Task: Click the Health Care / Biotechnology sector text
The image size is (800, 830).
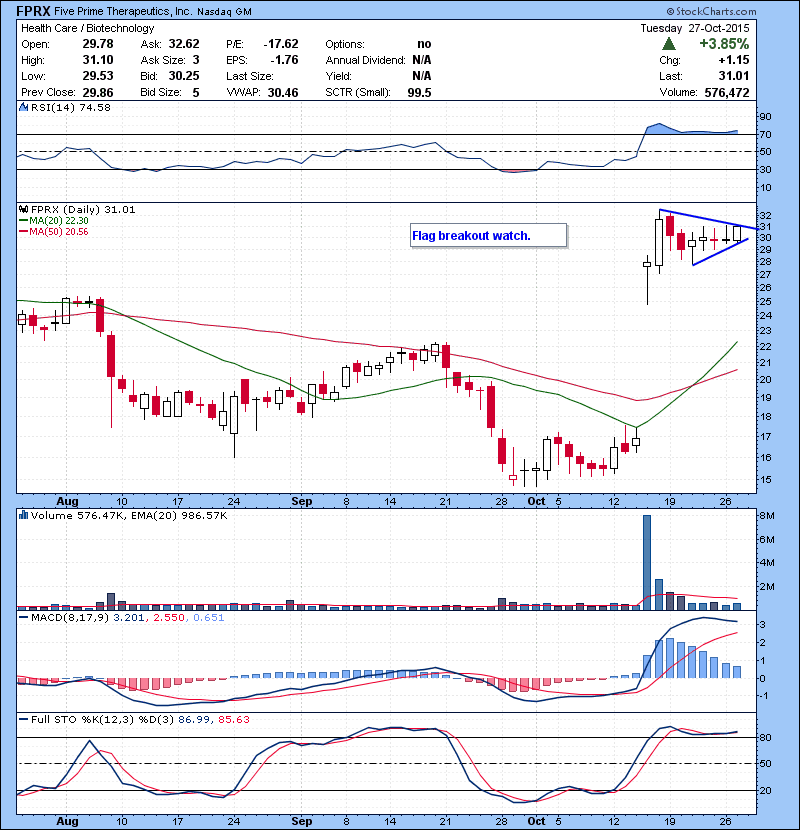Action: (x=87, y=28)
